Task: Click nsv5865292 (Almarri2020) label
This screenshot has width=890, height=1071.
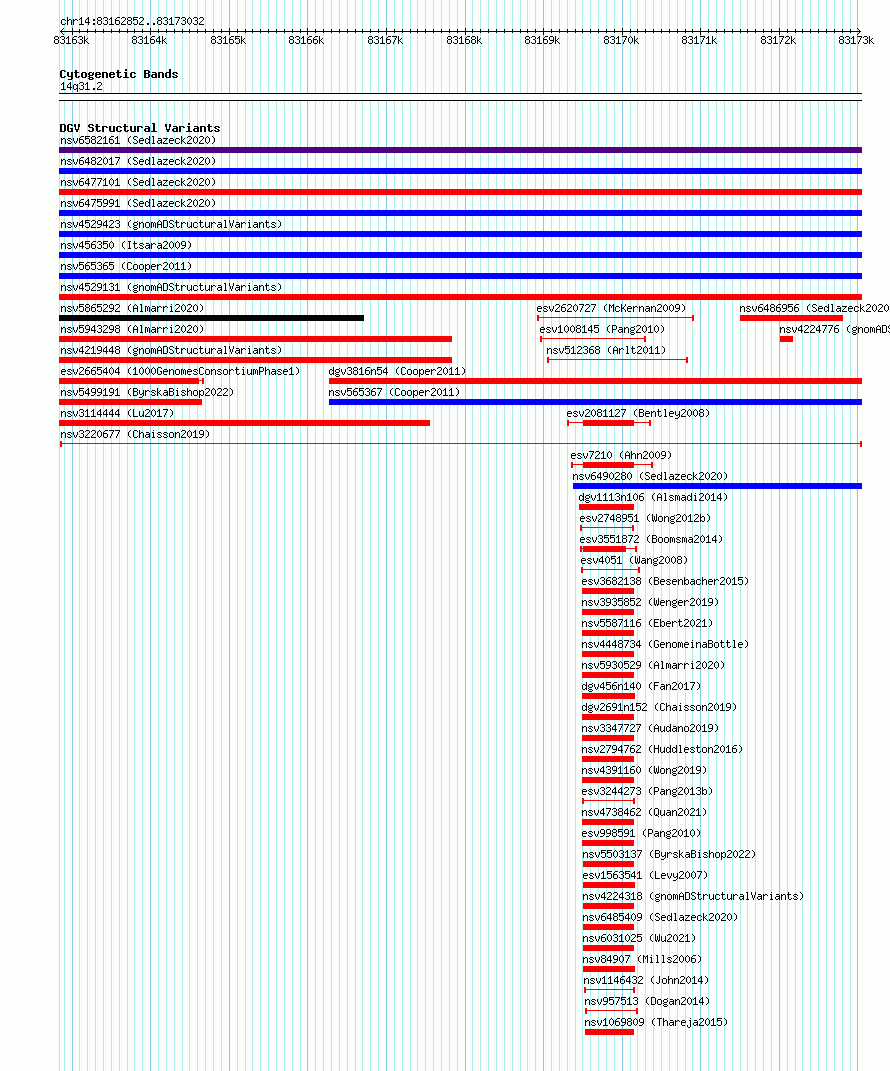Action: coord(132,308)
